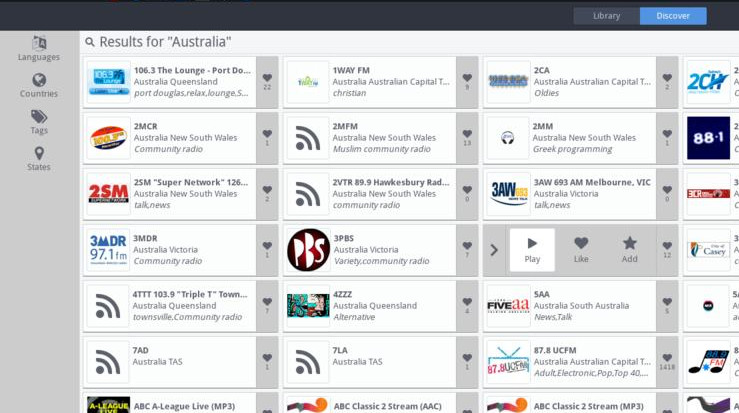Open the 88.9 FM music note logo

coord(708,362)
